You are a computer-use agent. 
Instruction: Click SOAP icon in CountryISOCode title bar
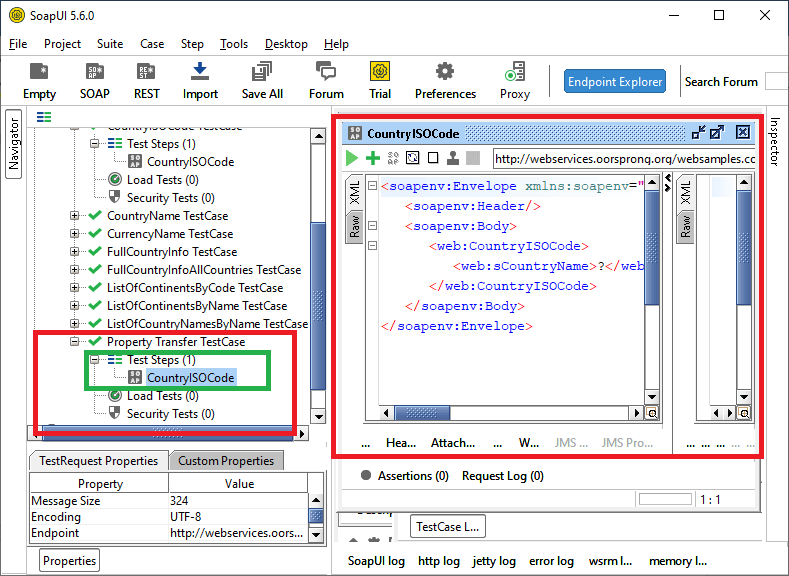355,133
